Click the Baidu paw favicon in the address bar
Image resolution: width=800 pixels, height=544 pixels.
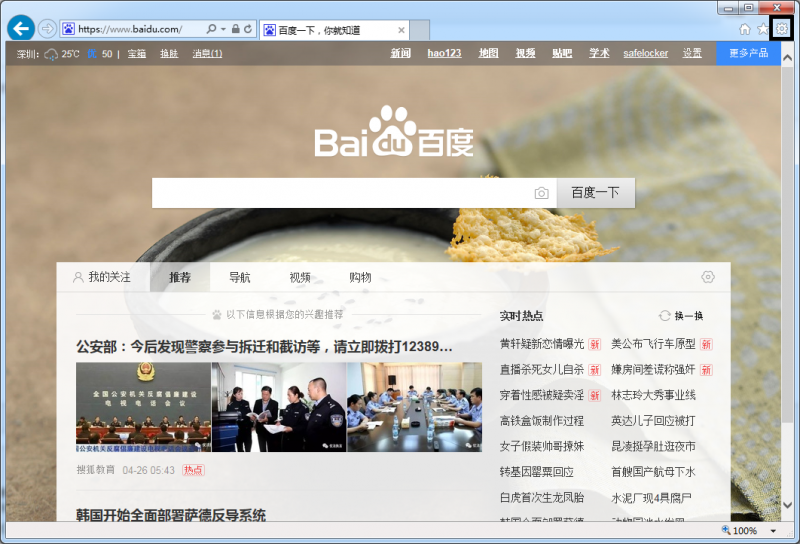pyautogui.click(x=68, y=29)
